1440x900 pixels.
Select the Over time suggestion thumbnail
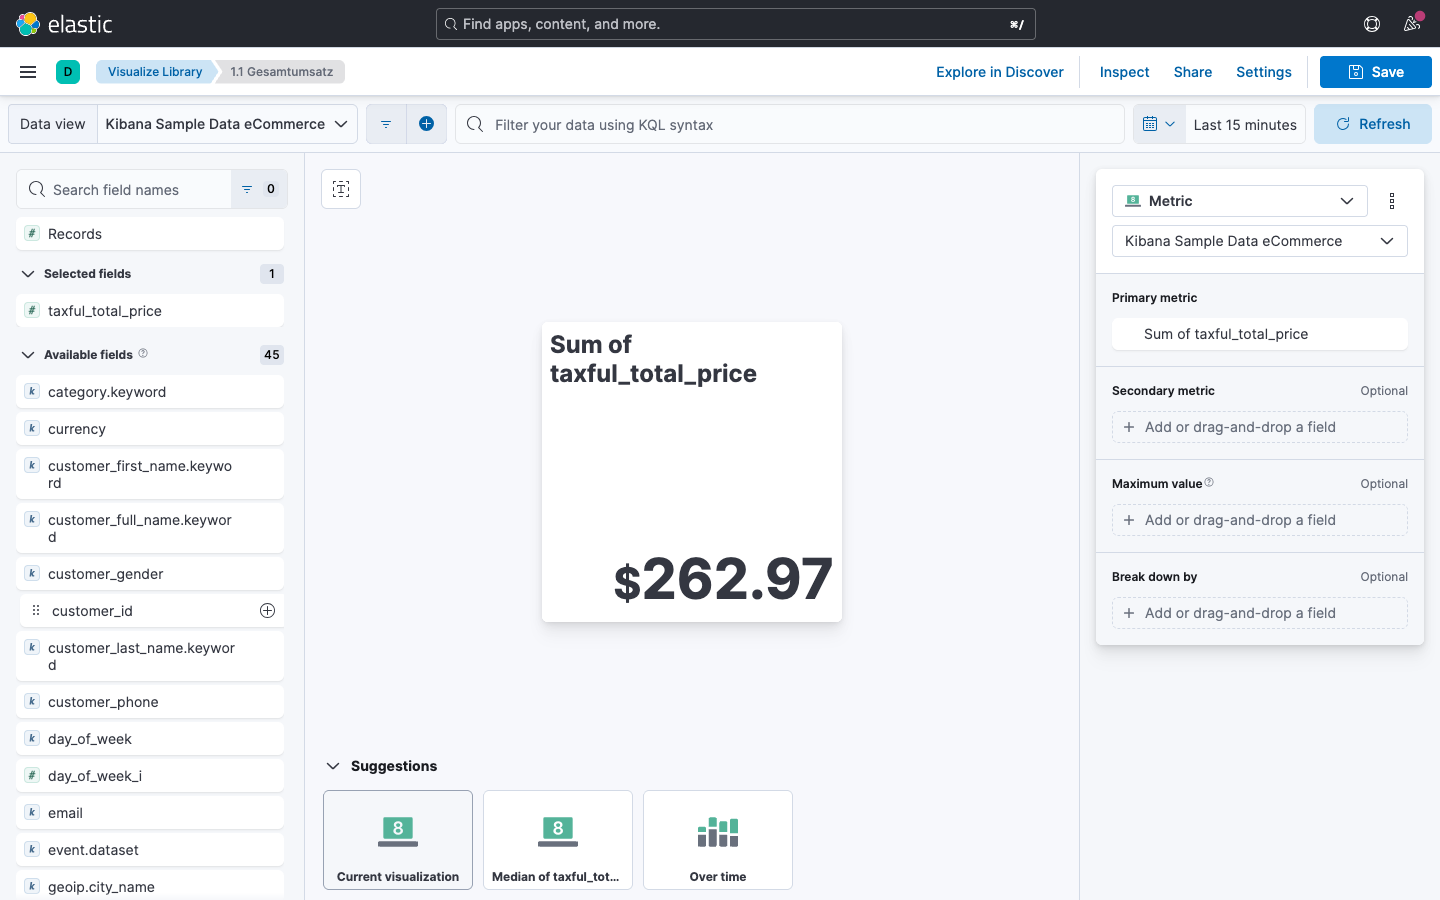click(x=718, y=840)
